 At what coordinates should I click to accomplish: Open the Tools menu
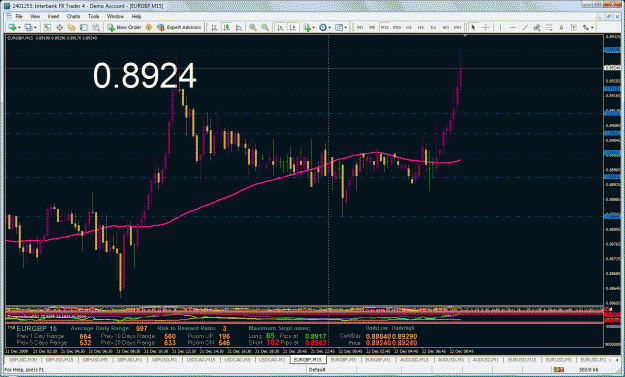(94, 16)
